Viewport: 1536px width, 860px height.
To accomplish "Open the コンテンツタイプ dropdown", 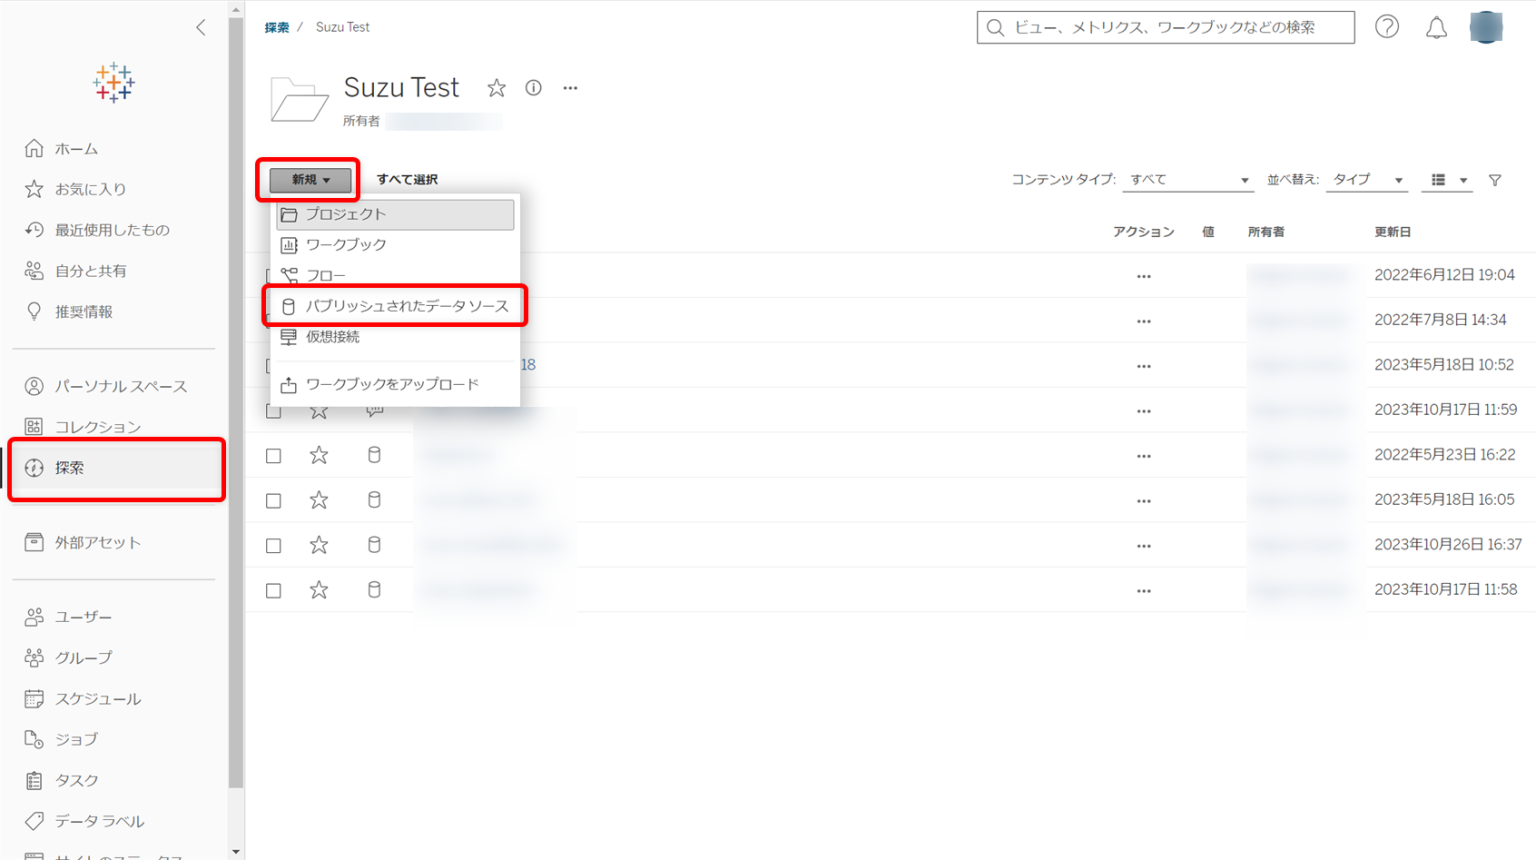I will [x=1186, y=180].
